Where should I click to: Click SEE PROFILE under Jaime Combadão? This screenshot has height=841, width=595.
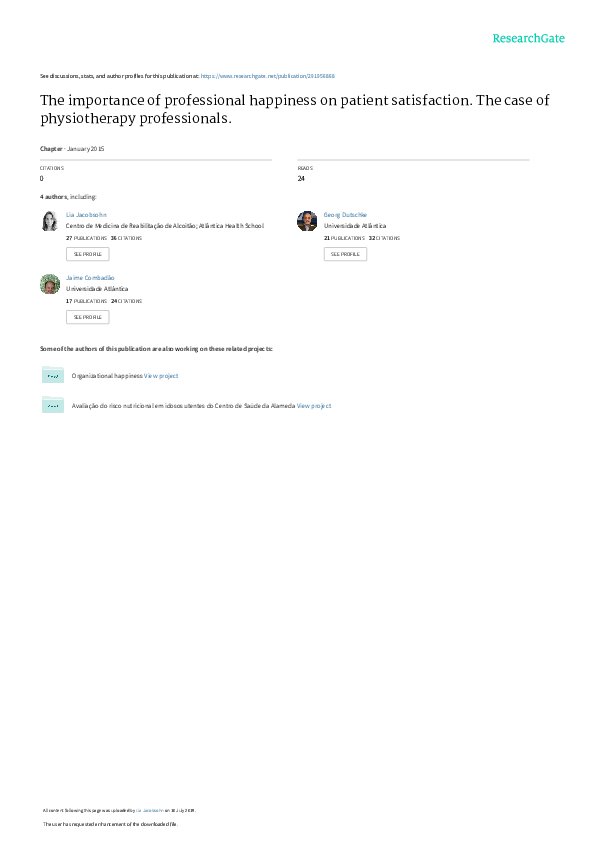click(87, 318)
